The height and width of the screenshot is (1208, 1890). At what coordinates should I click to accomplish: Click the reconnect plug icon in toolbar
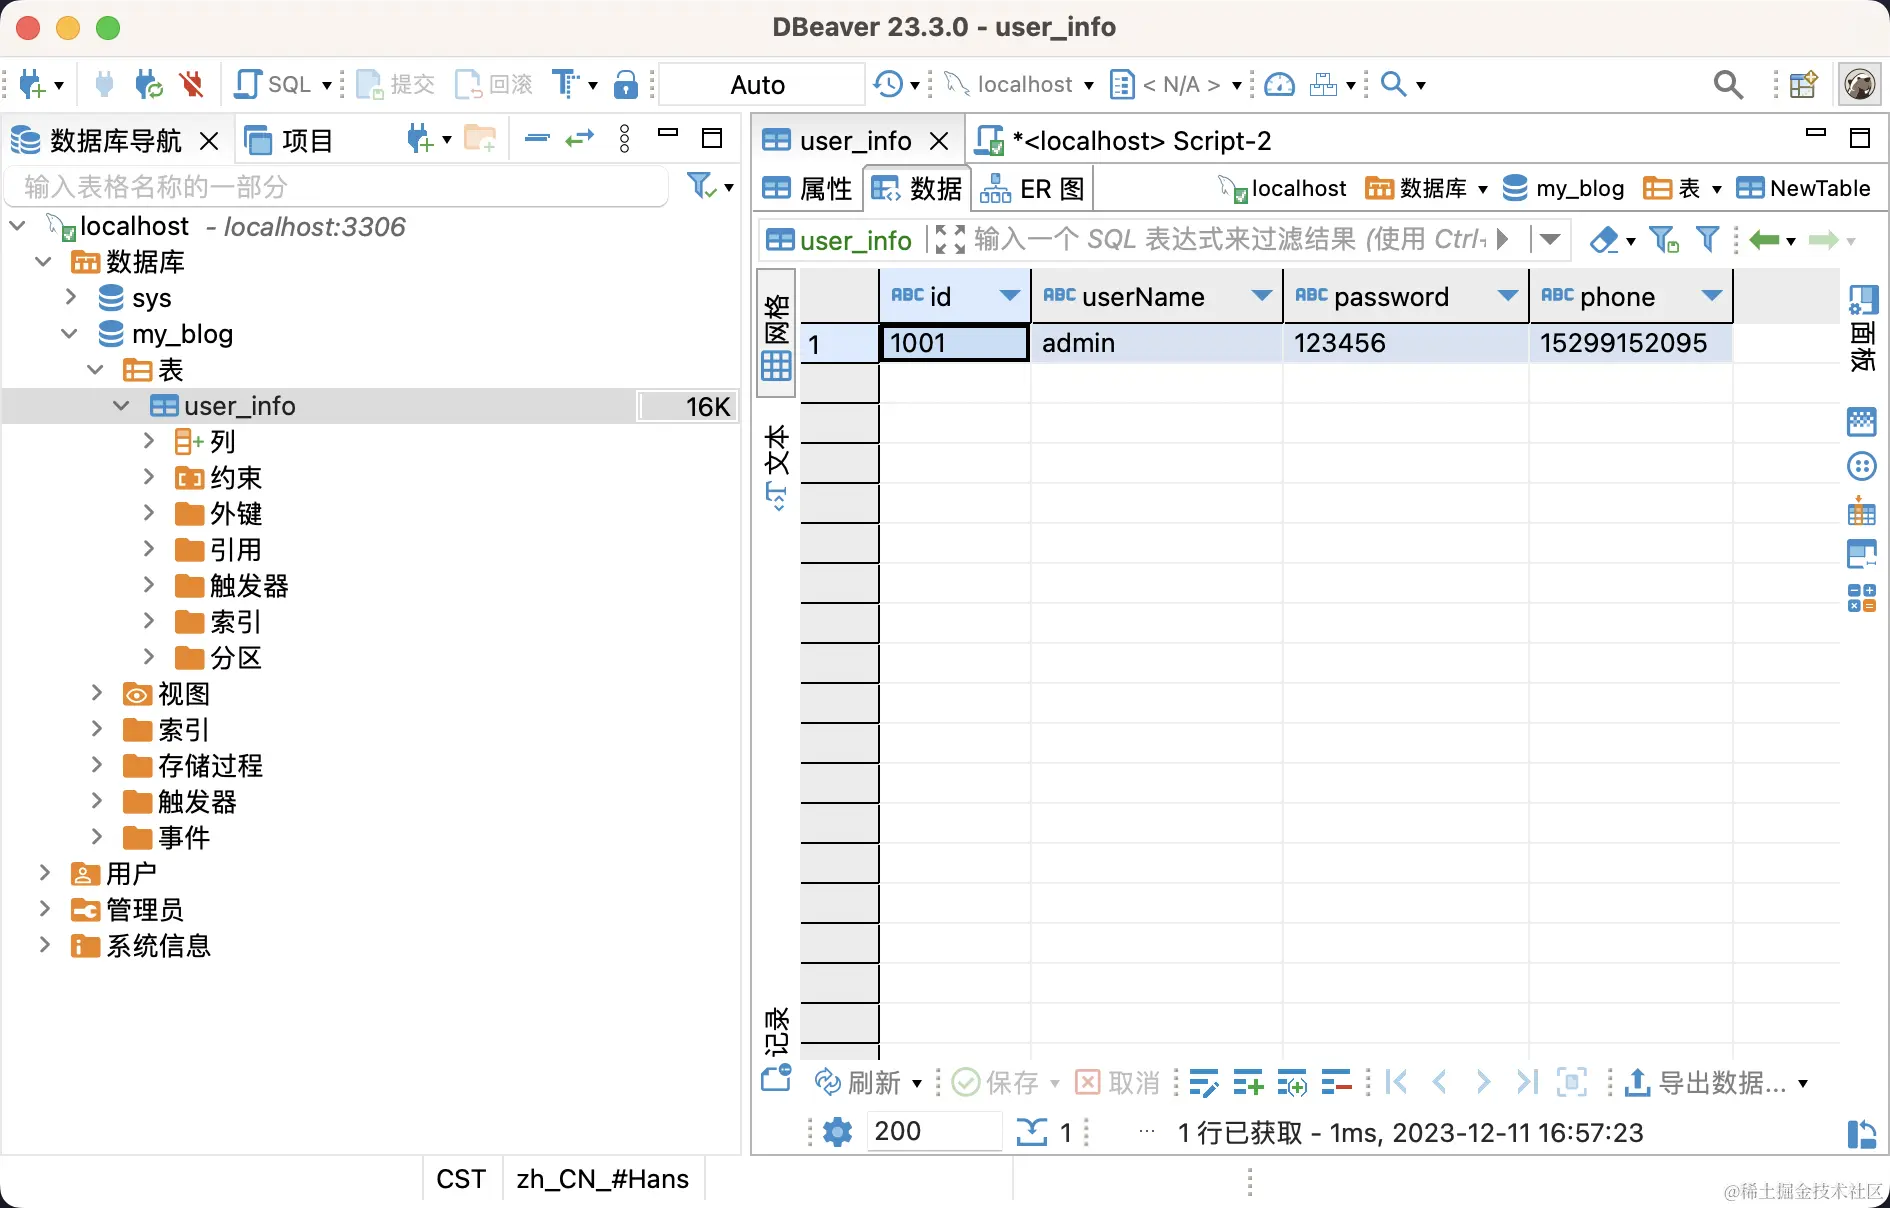tap(148, 85)
